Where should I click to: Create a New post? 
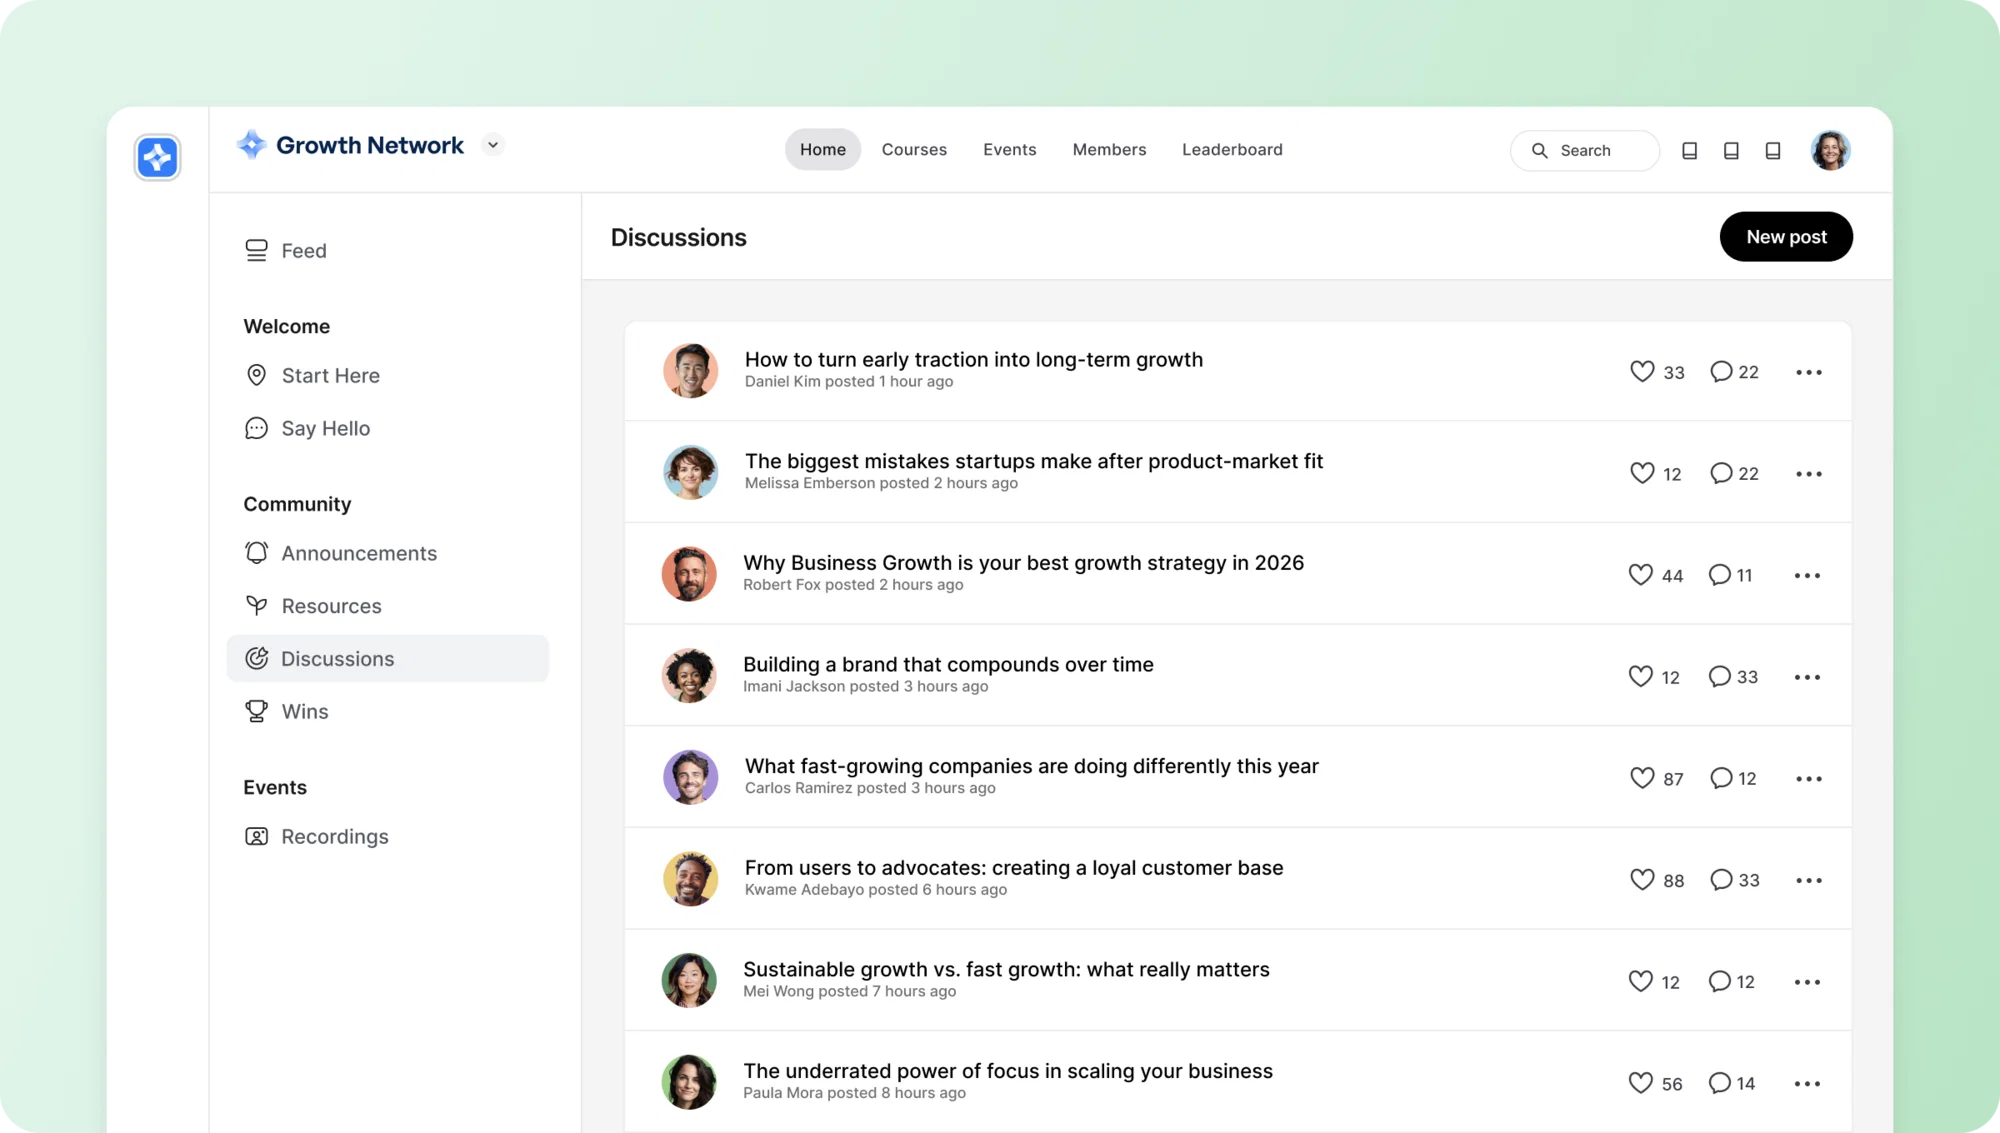[1786, 237]
